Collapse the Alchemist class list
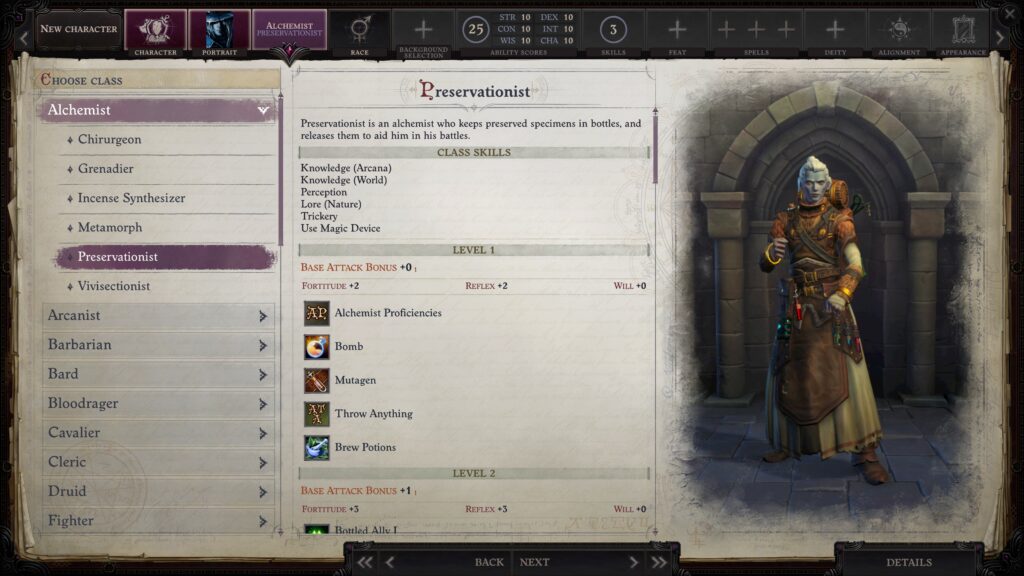 tap(263, 110)
